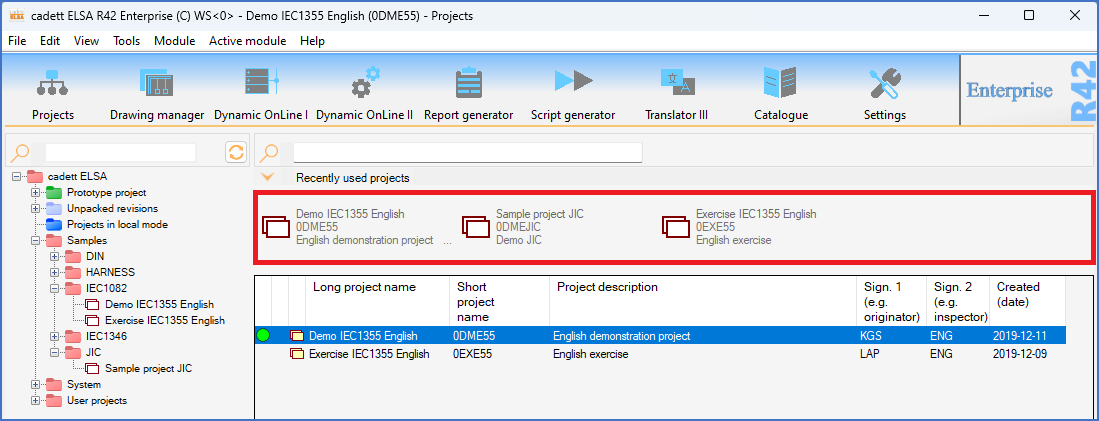Collapse the JIC folder
The height and width of the screenshot is (421, 1099).
pos(54,352)
